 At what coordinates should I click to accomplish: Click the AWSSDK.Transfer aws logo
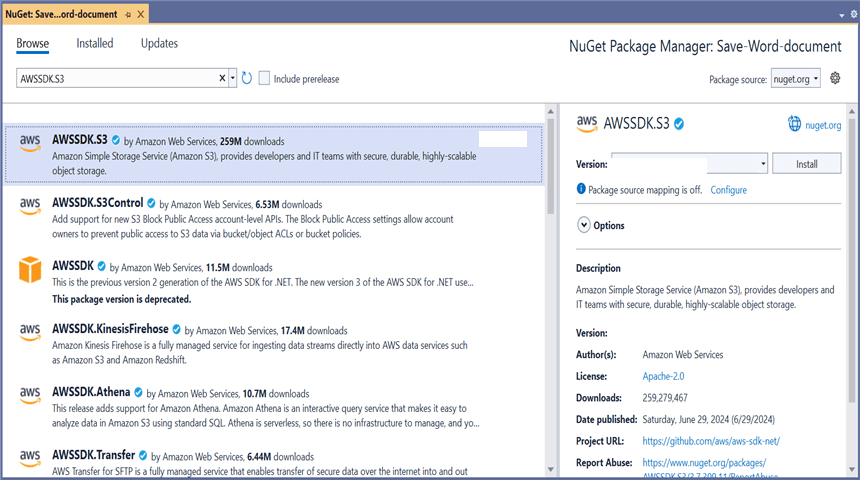[x=30, y=458]
